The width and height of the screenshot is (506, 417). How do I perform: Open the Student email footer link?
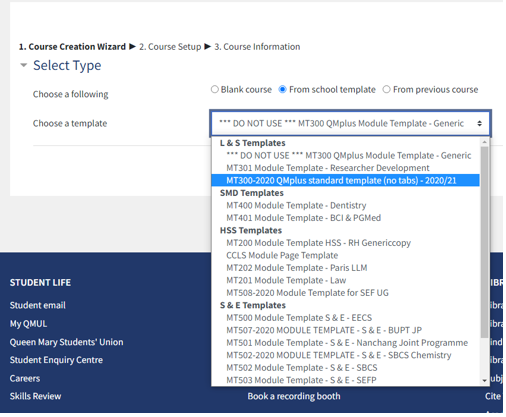pos(38,305)
